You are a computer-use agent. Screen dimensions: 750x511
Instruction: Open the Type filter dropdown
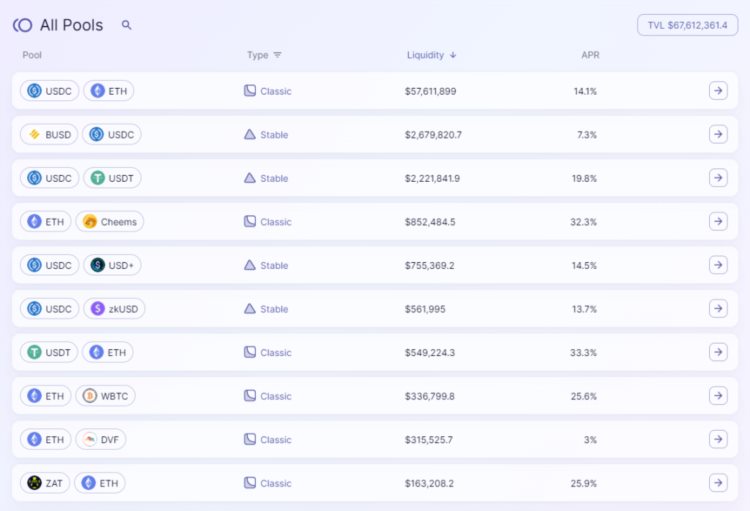(x=264, y=55)
